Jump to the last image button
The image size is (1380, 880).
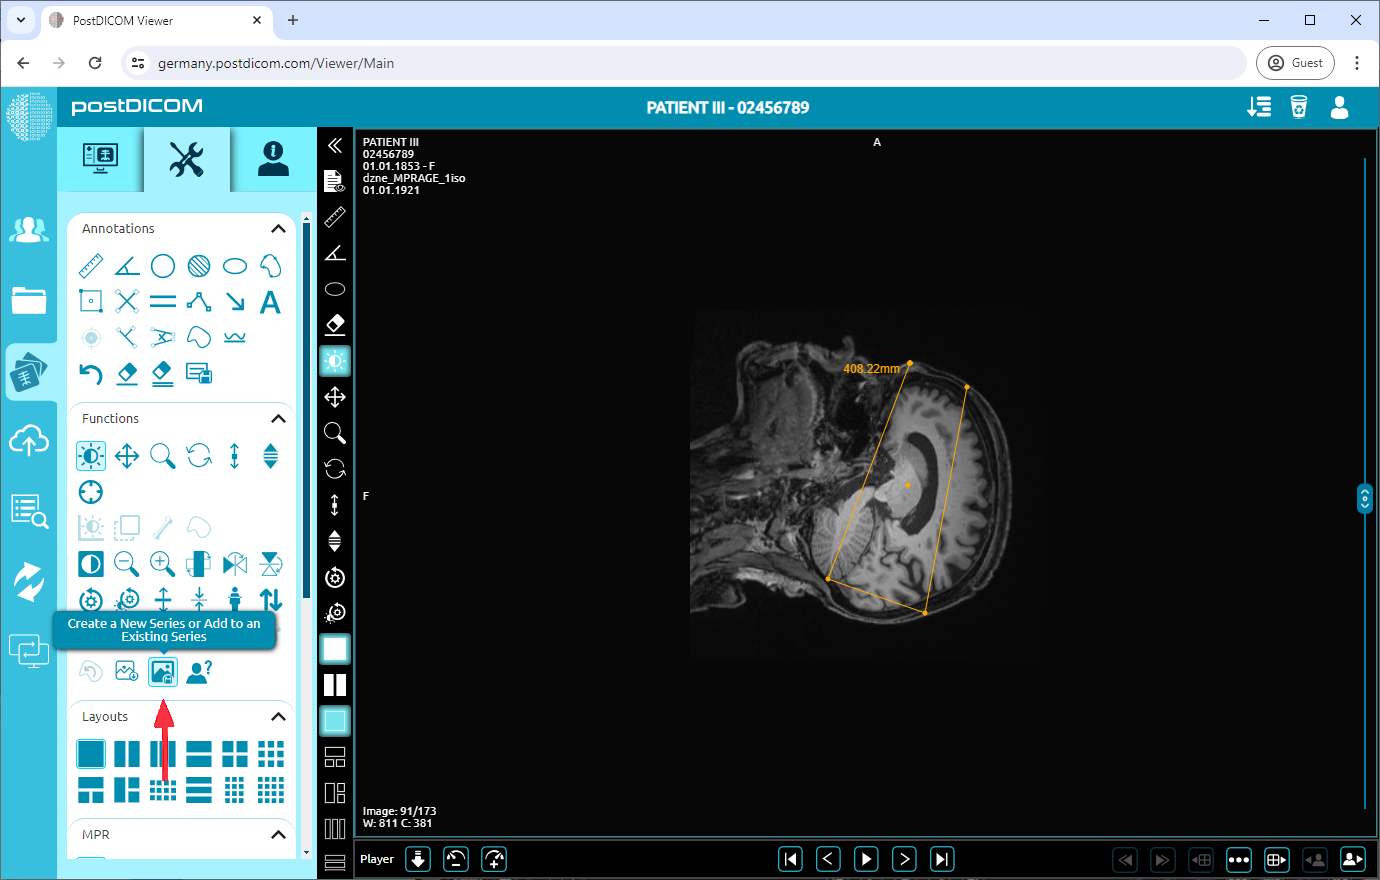click(942, 859)
